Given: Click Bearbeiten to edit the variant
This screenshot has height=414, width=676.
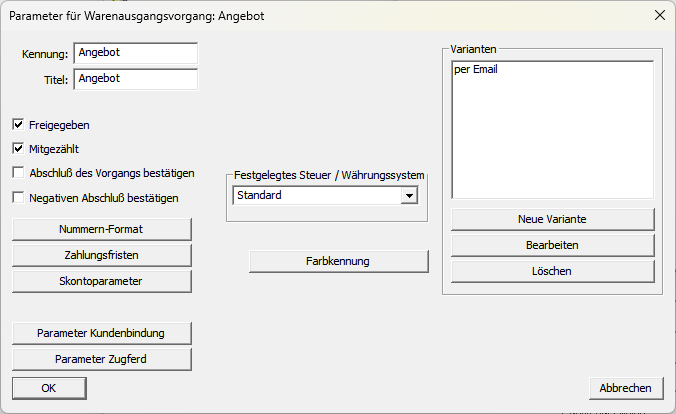Looking at the screenshot, I should [x=552, y=245].
